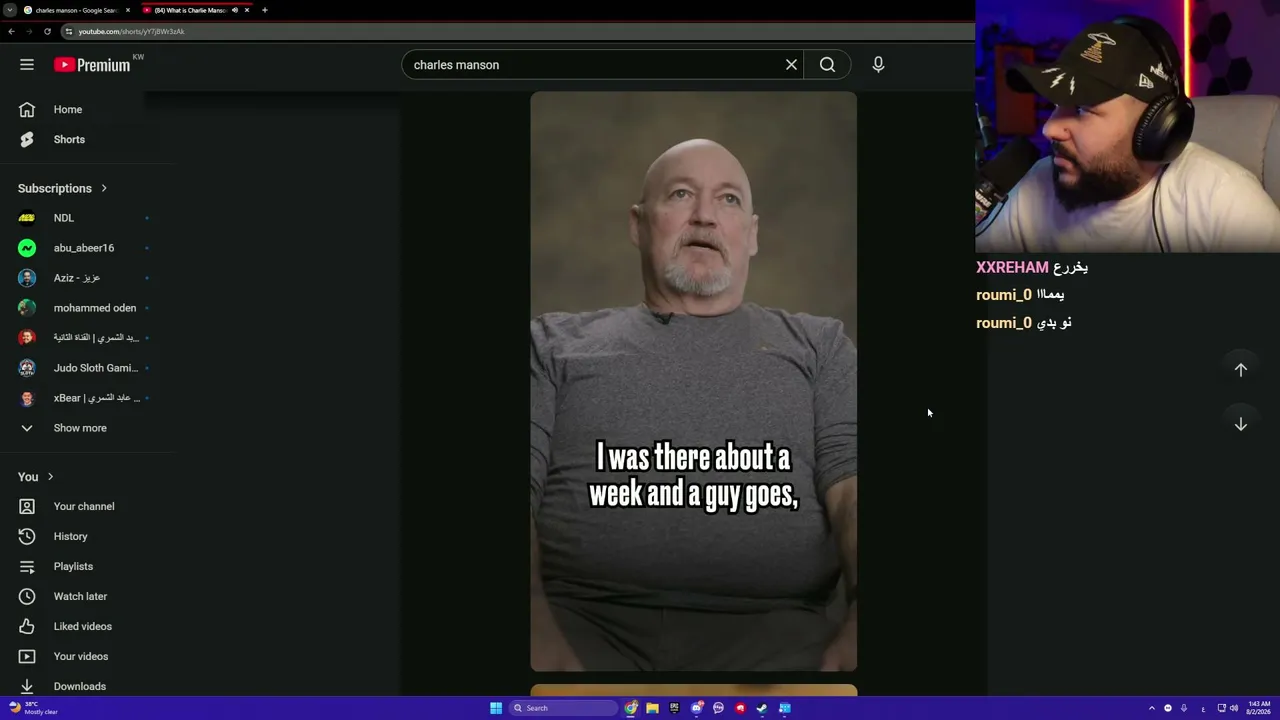Image resolution: width=1280 pixels, height=720 pixels.
Task: Expand the You section header
Action: [x=36, y=477]
